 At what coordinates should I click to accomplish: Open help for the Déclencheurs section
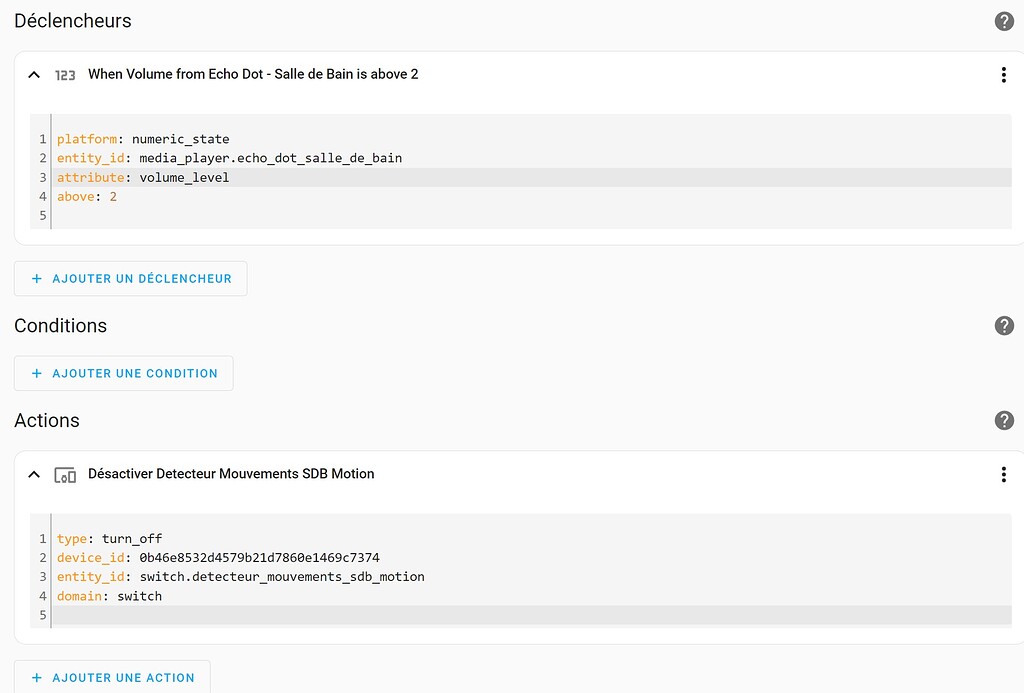[x=1004, y=21]
